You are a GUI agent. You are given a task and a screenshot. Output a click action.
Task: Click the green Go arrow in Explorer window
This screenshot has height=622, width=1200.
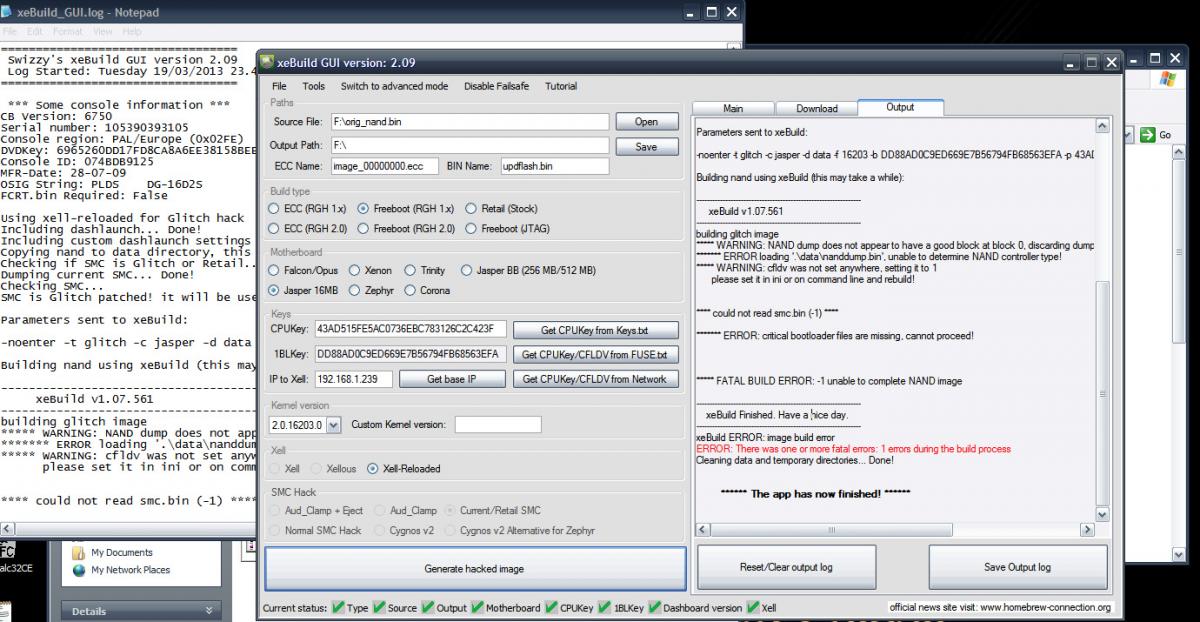click(1147, 134)
